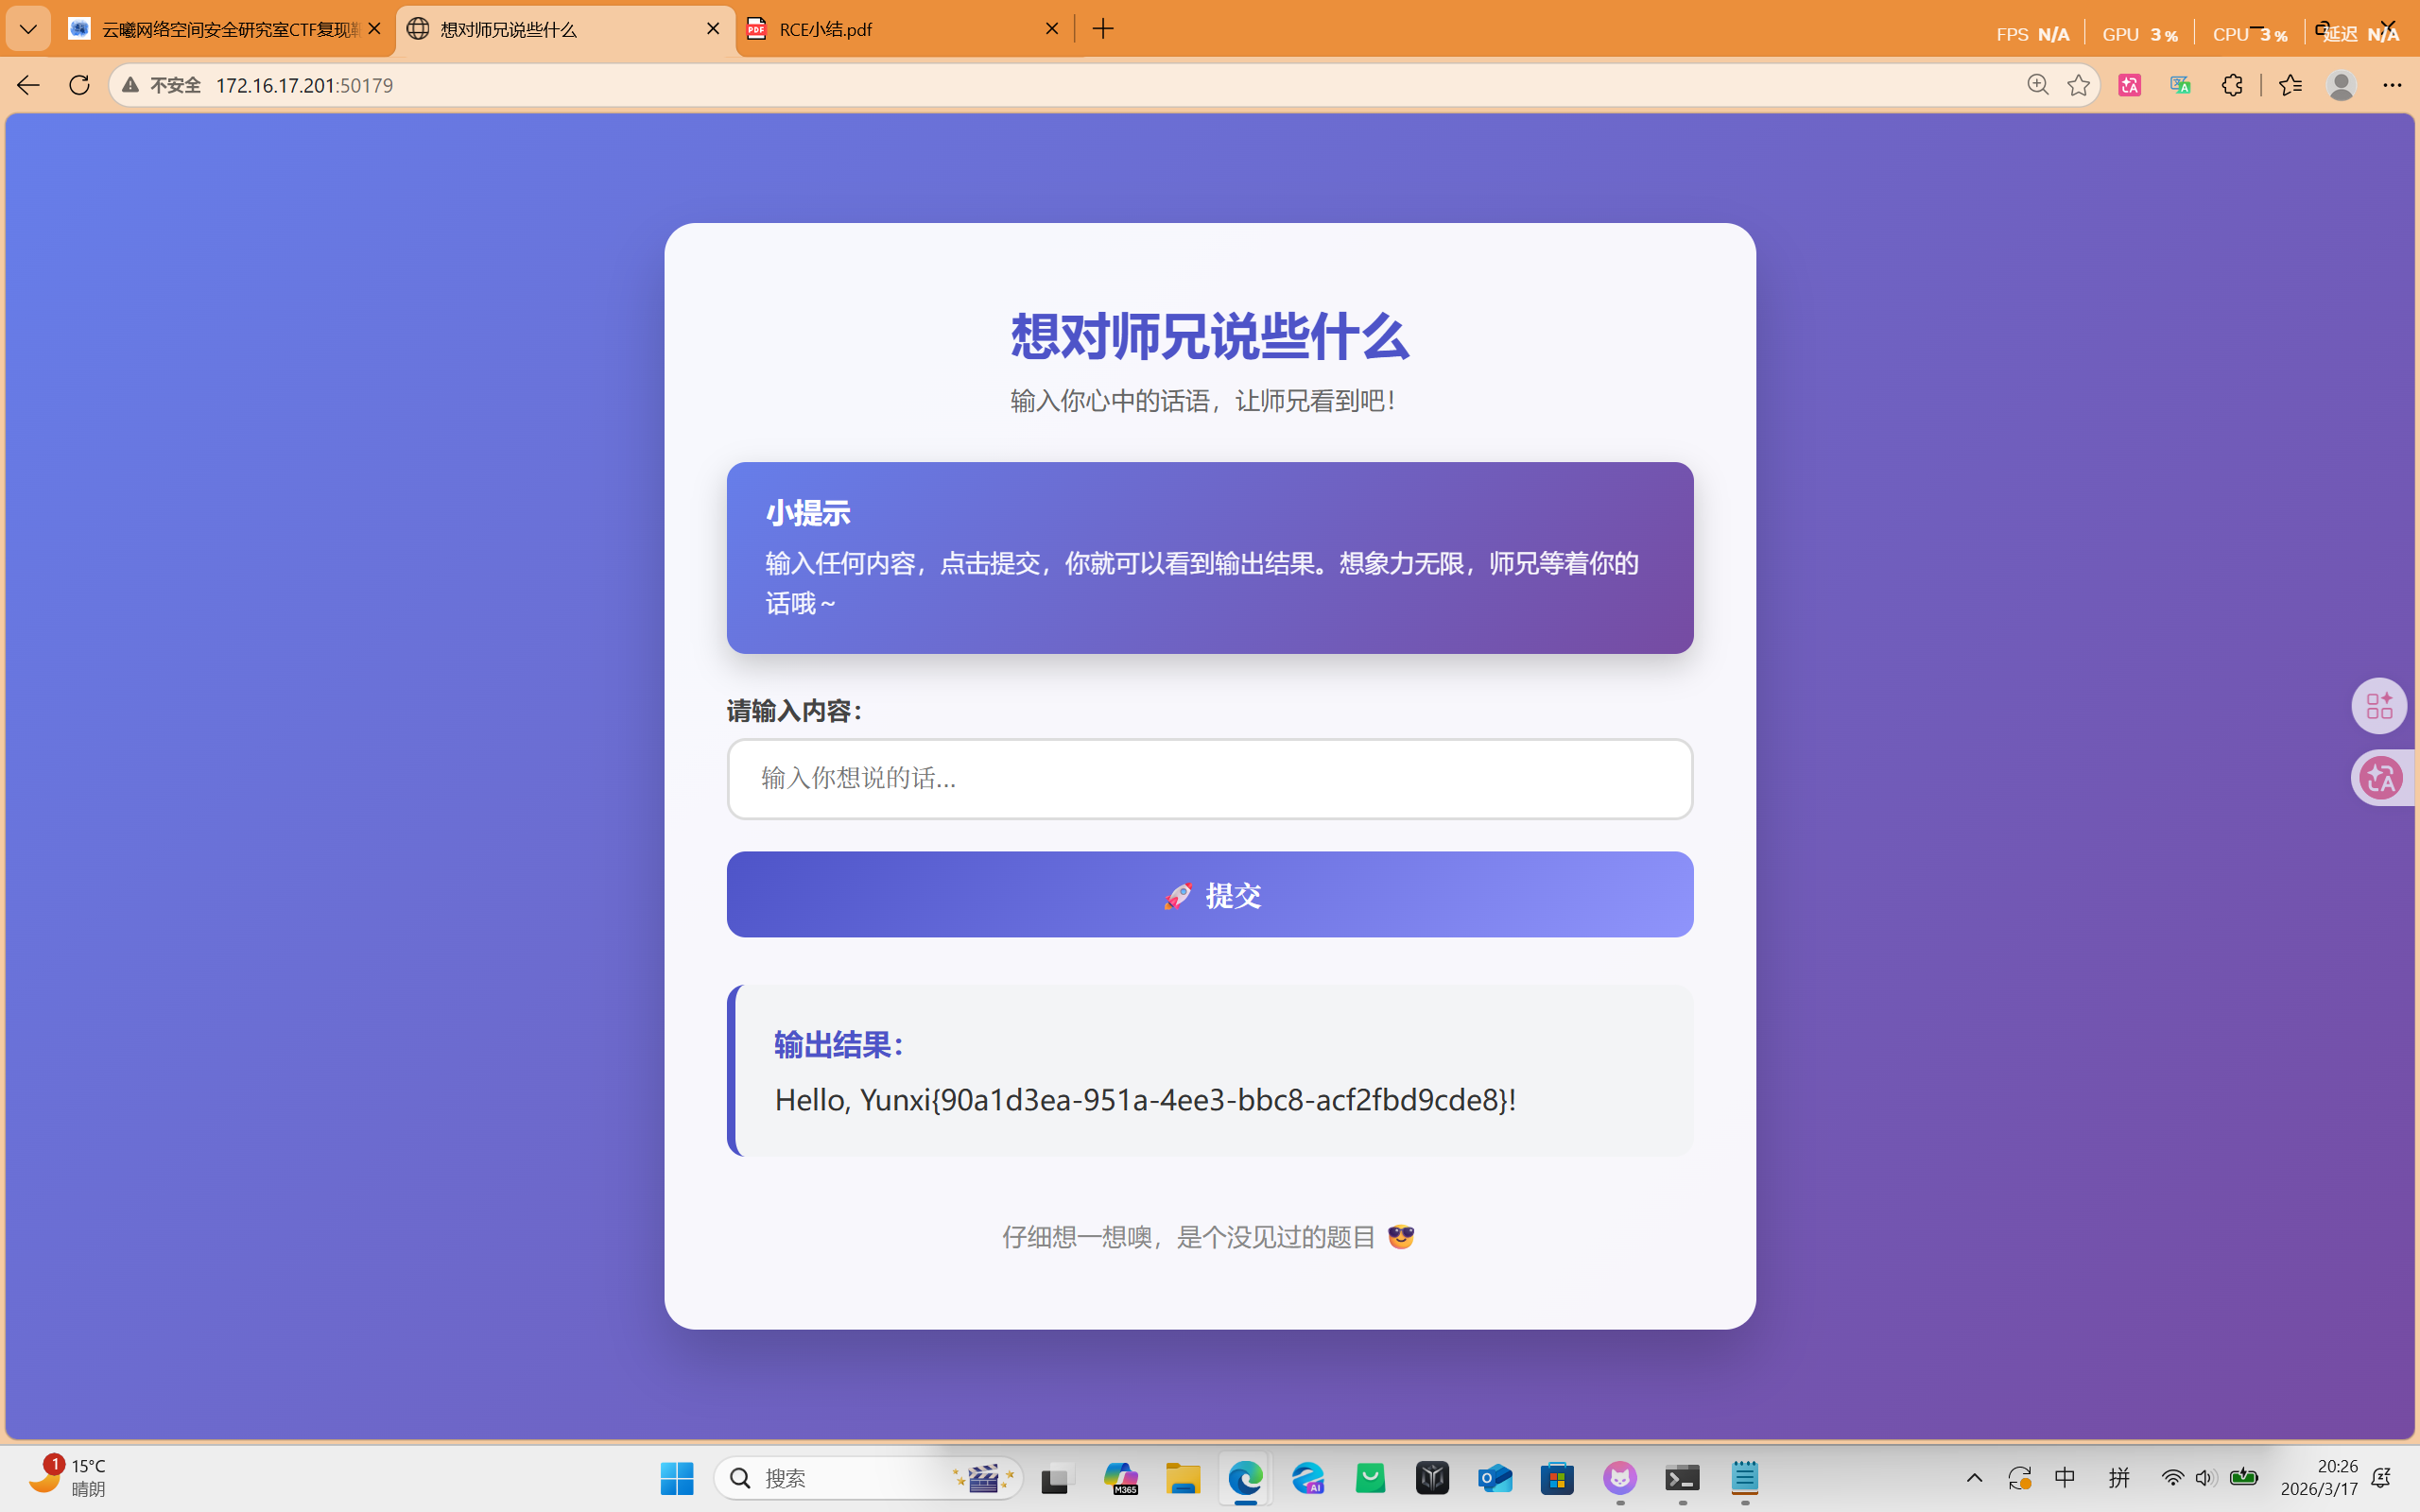Click the back navigation arrow
This screenshot has width=2420, height=1512.
27,85
